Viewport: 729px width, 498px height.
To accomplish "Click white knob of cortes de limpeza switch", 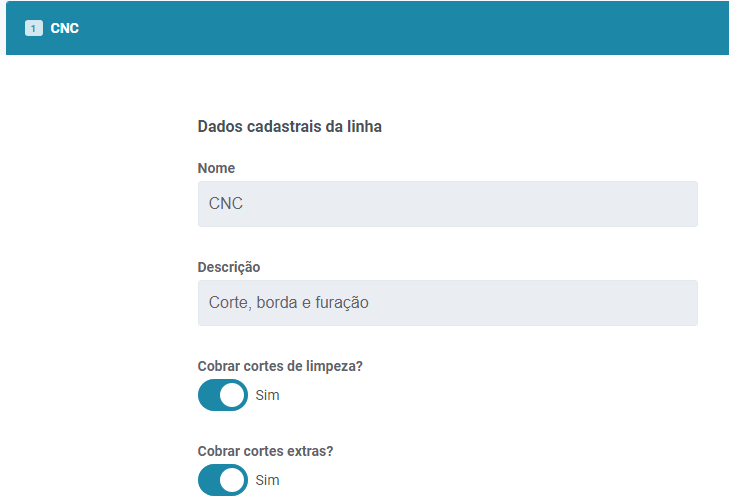I will coord(233,395).
